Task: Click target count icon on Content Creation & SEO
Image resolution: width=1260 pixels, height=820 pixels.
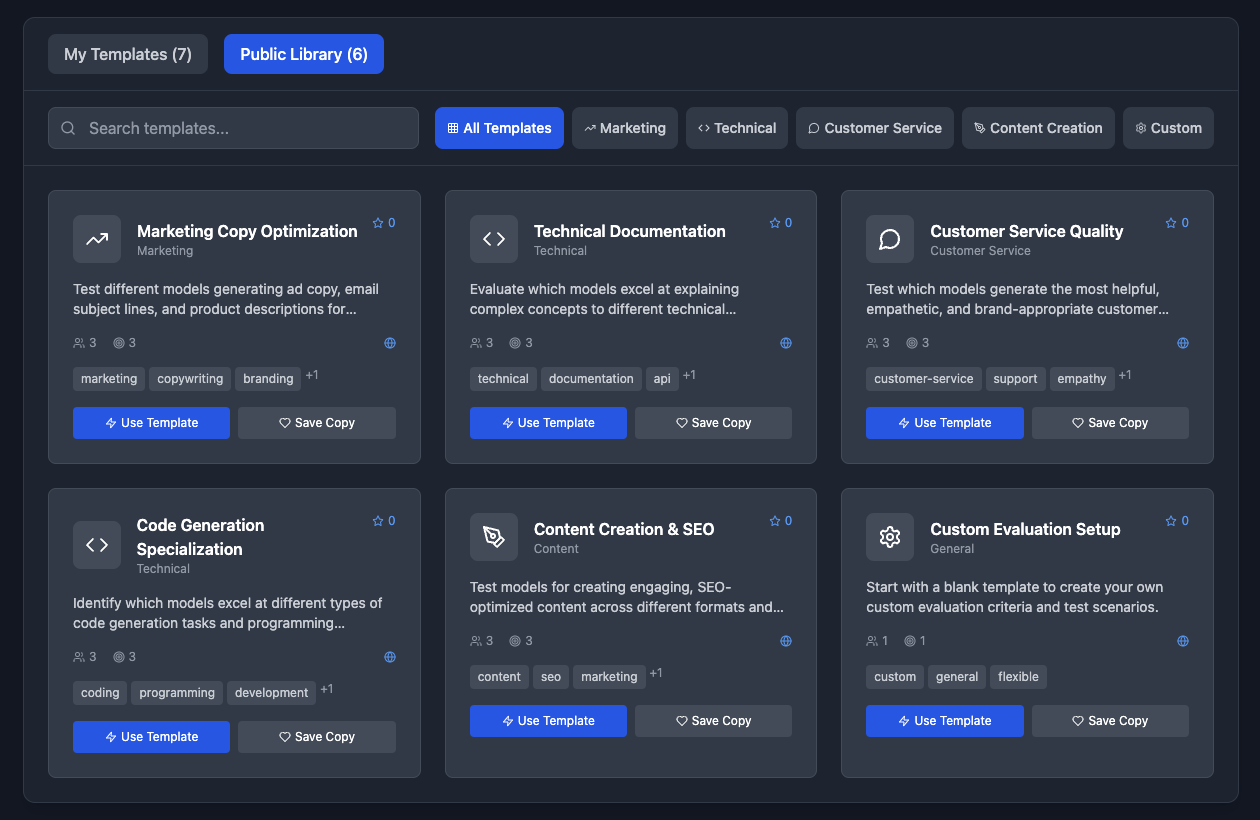Action: coord(515,641)
